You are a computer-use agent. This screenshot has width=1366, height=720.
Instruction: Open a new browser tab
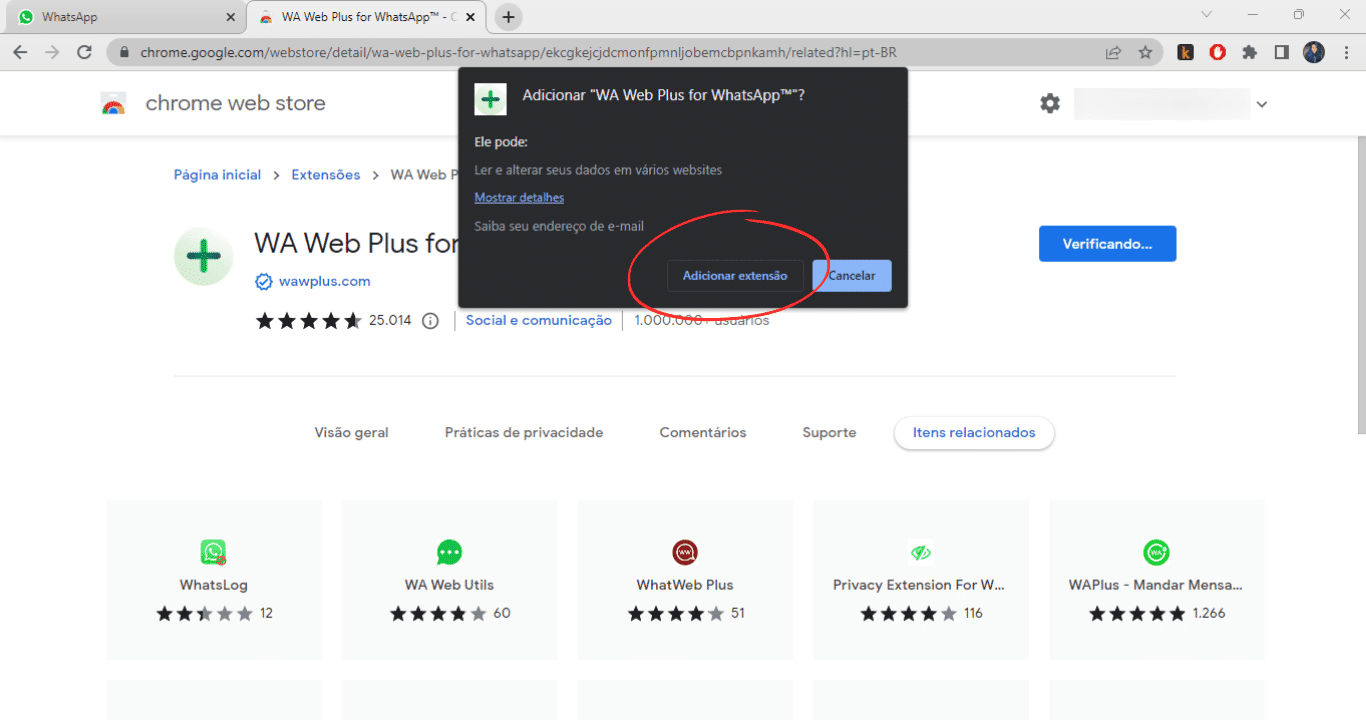(509, 17)
